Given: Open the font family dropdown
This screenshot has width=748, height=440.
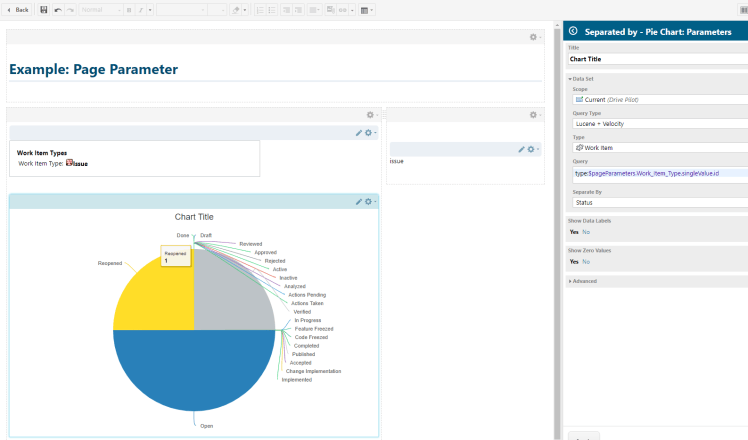Looking at the screenshot, I should click(x=182, y=10).
